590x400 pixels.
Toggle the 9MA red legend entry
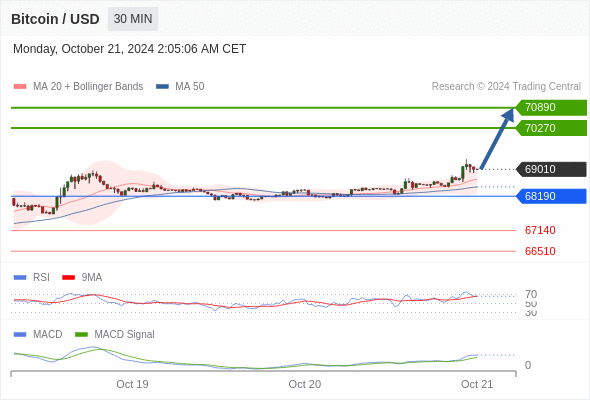point(82,277)
